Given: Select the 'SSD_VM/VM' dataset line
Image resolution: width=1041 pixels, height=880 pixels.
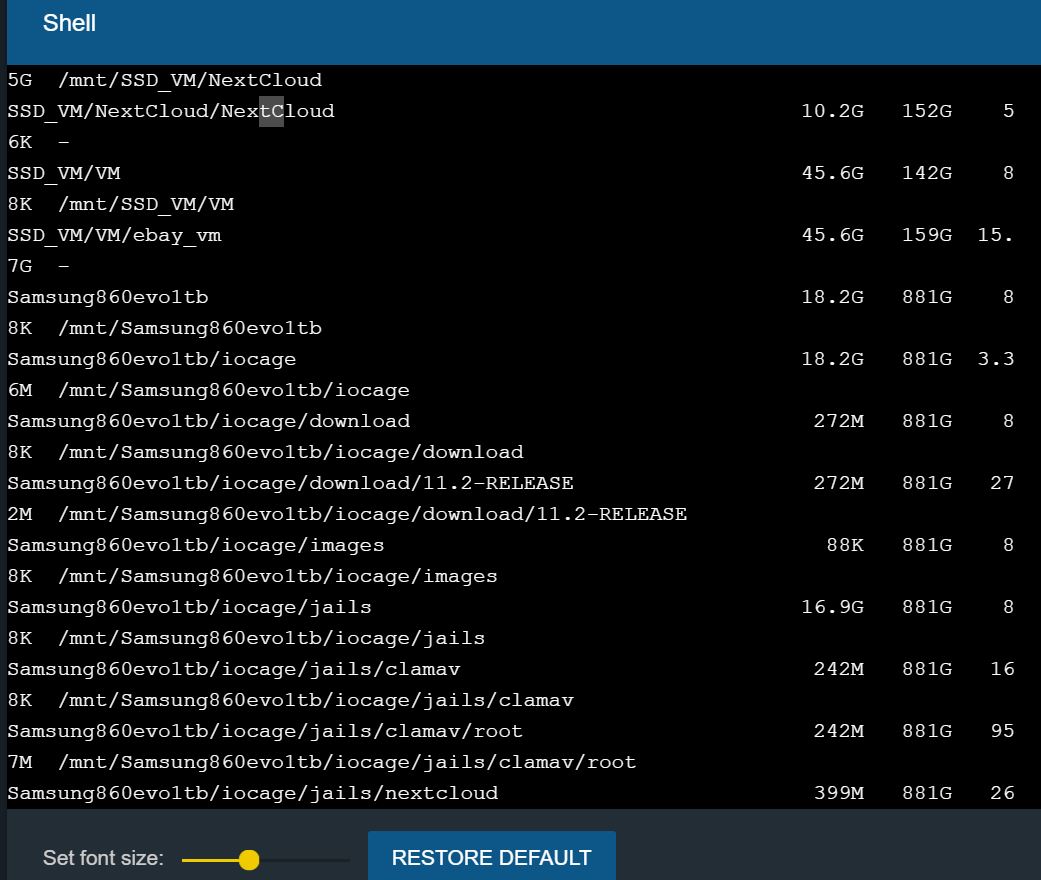Looking at the screenshot, I should click(64, 173).
